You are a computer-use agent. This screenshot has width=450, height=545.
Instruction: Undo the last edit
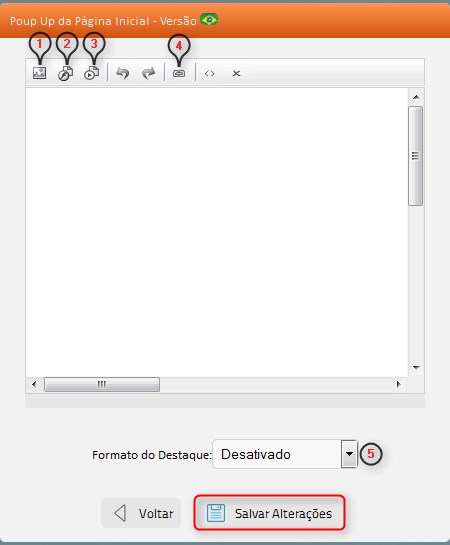click(x=123, y=73)
